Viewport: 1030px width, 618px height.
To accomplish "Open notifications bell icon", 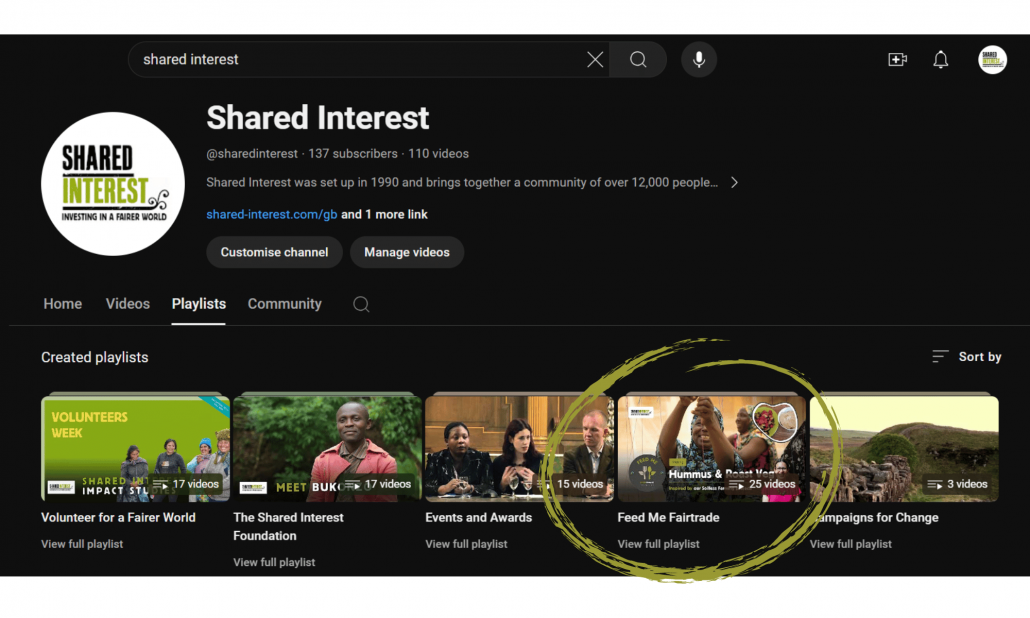I will click(941, 60).
